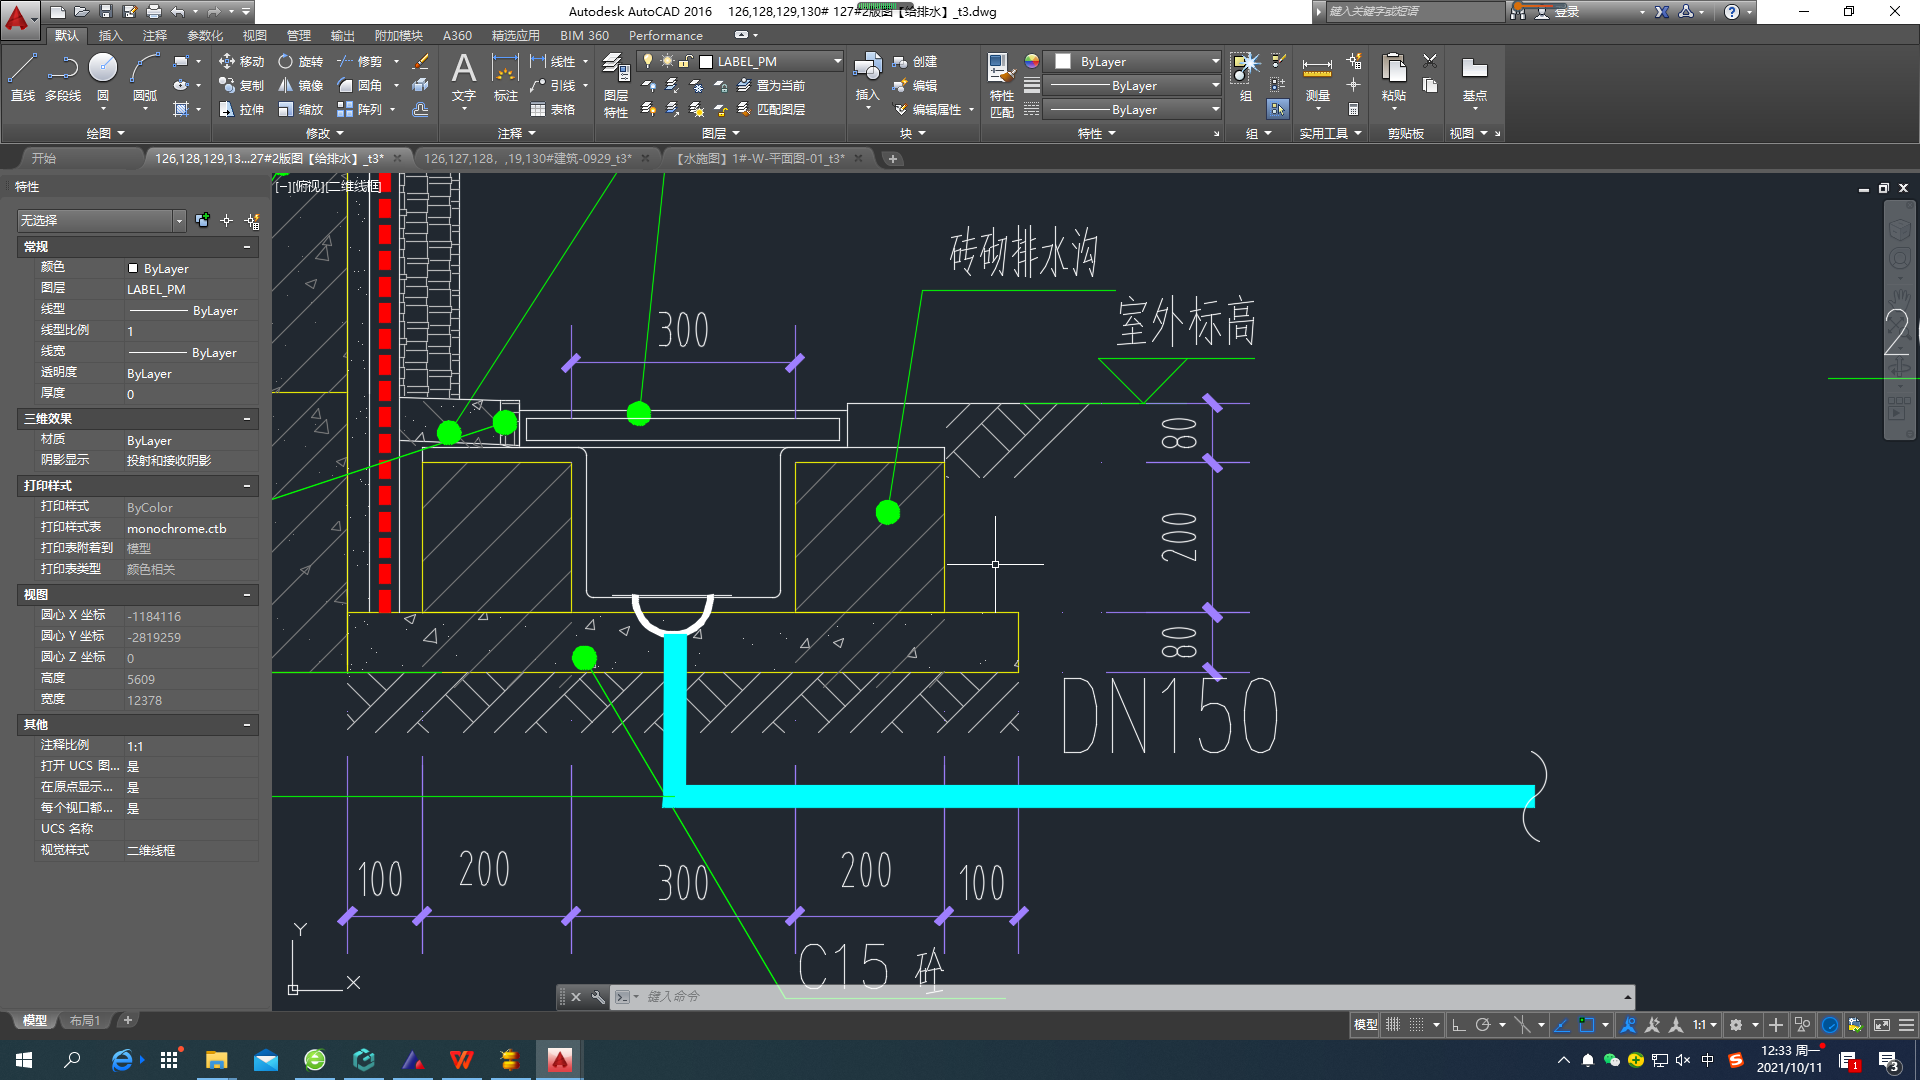Image resolution: width=1920 pixels, height=1080 pixels.
Task: Open the 视图 ribbon tab
Action: [x=255, y=35]
